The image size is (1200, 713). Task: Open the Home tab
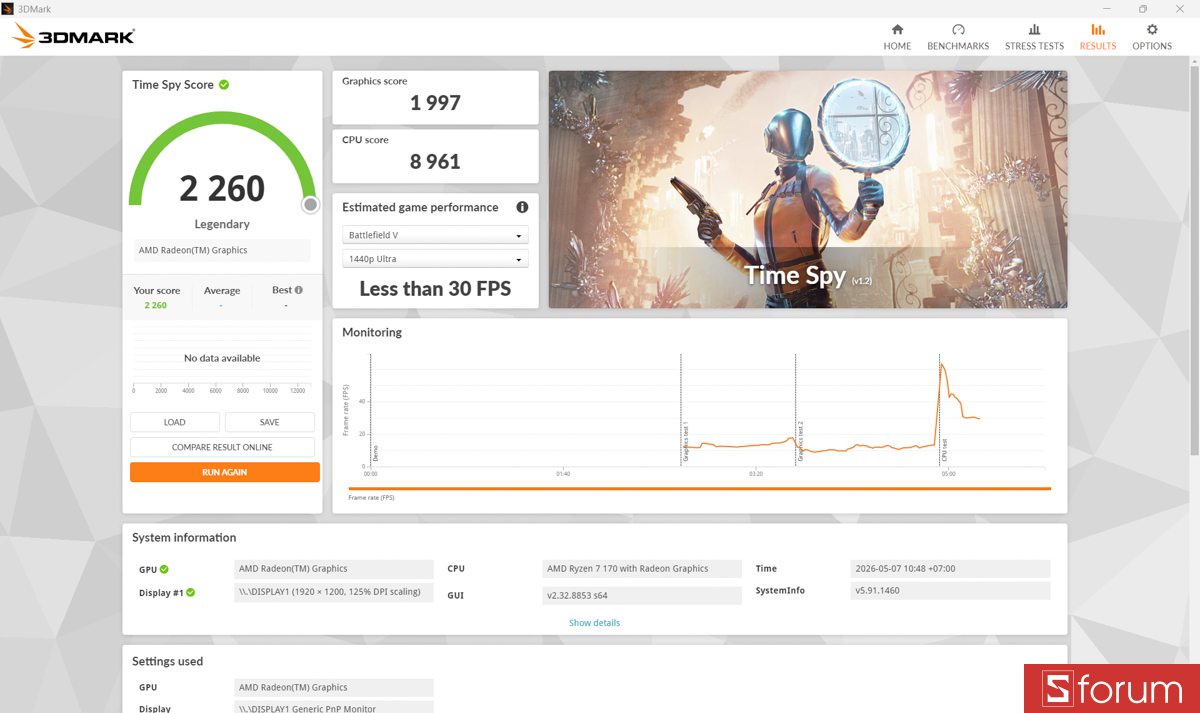click(897, 37)
